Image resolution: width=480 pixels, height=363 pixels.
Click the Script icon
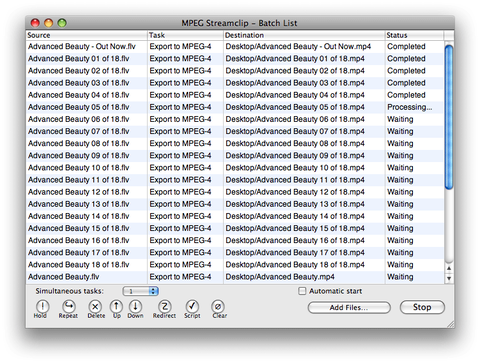(x=192, y=306)
